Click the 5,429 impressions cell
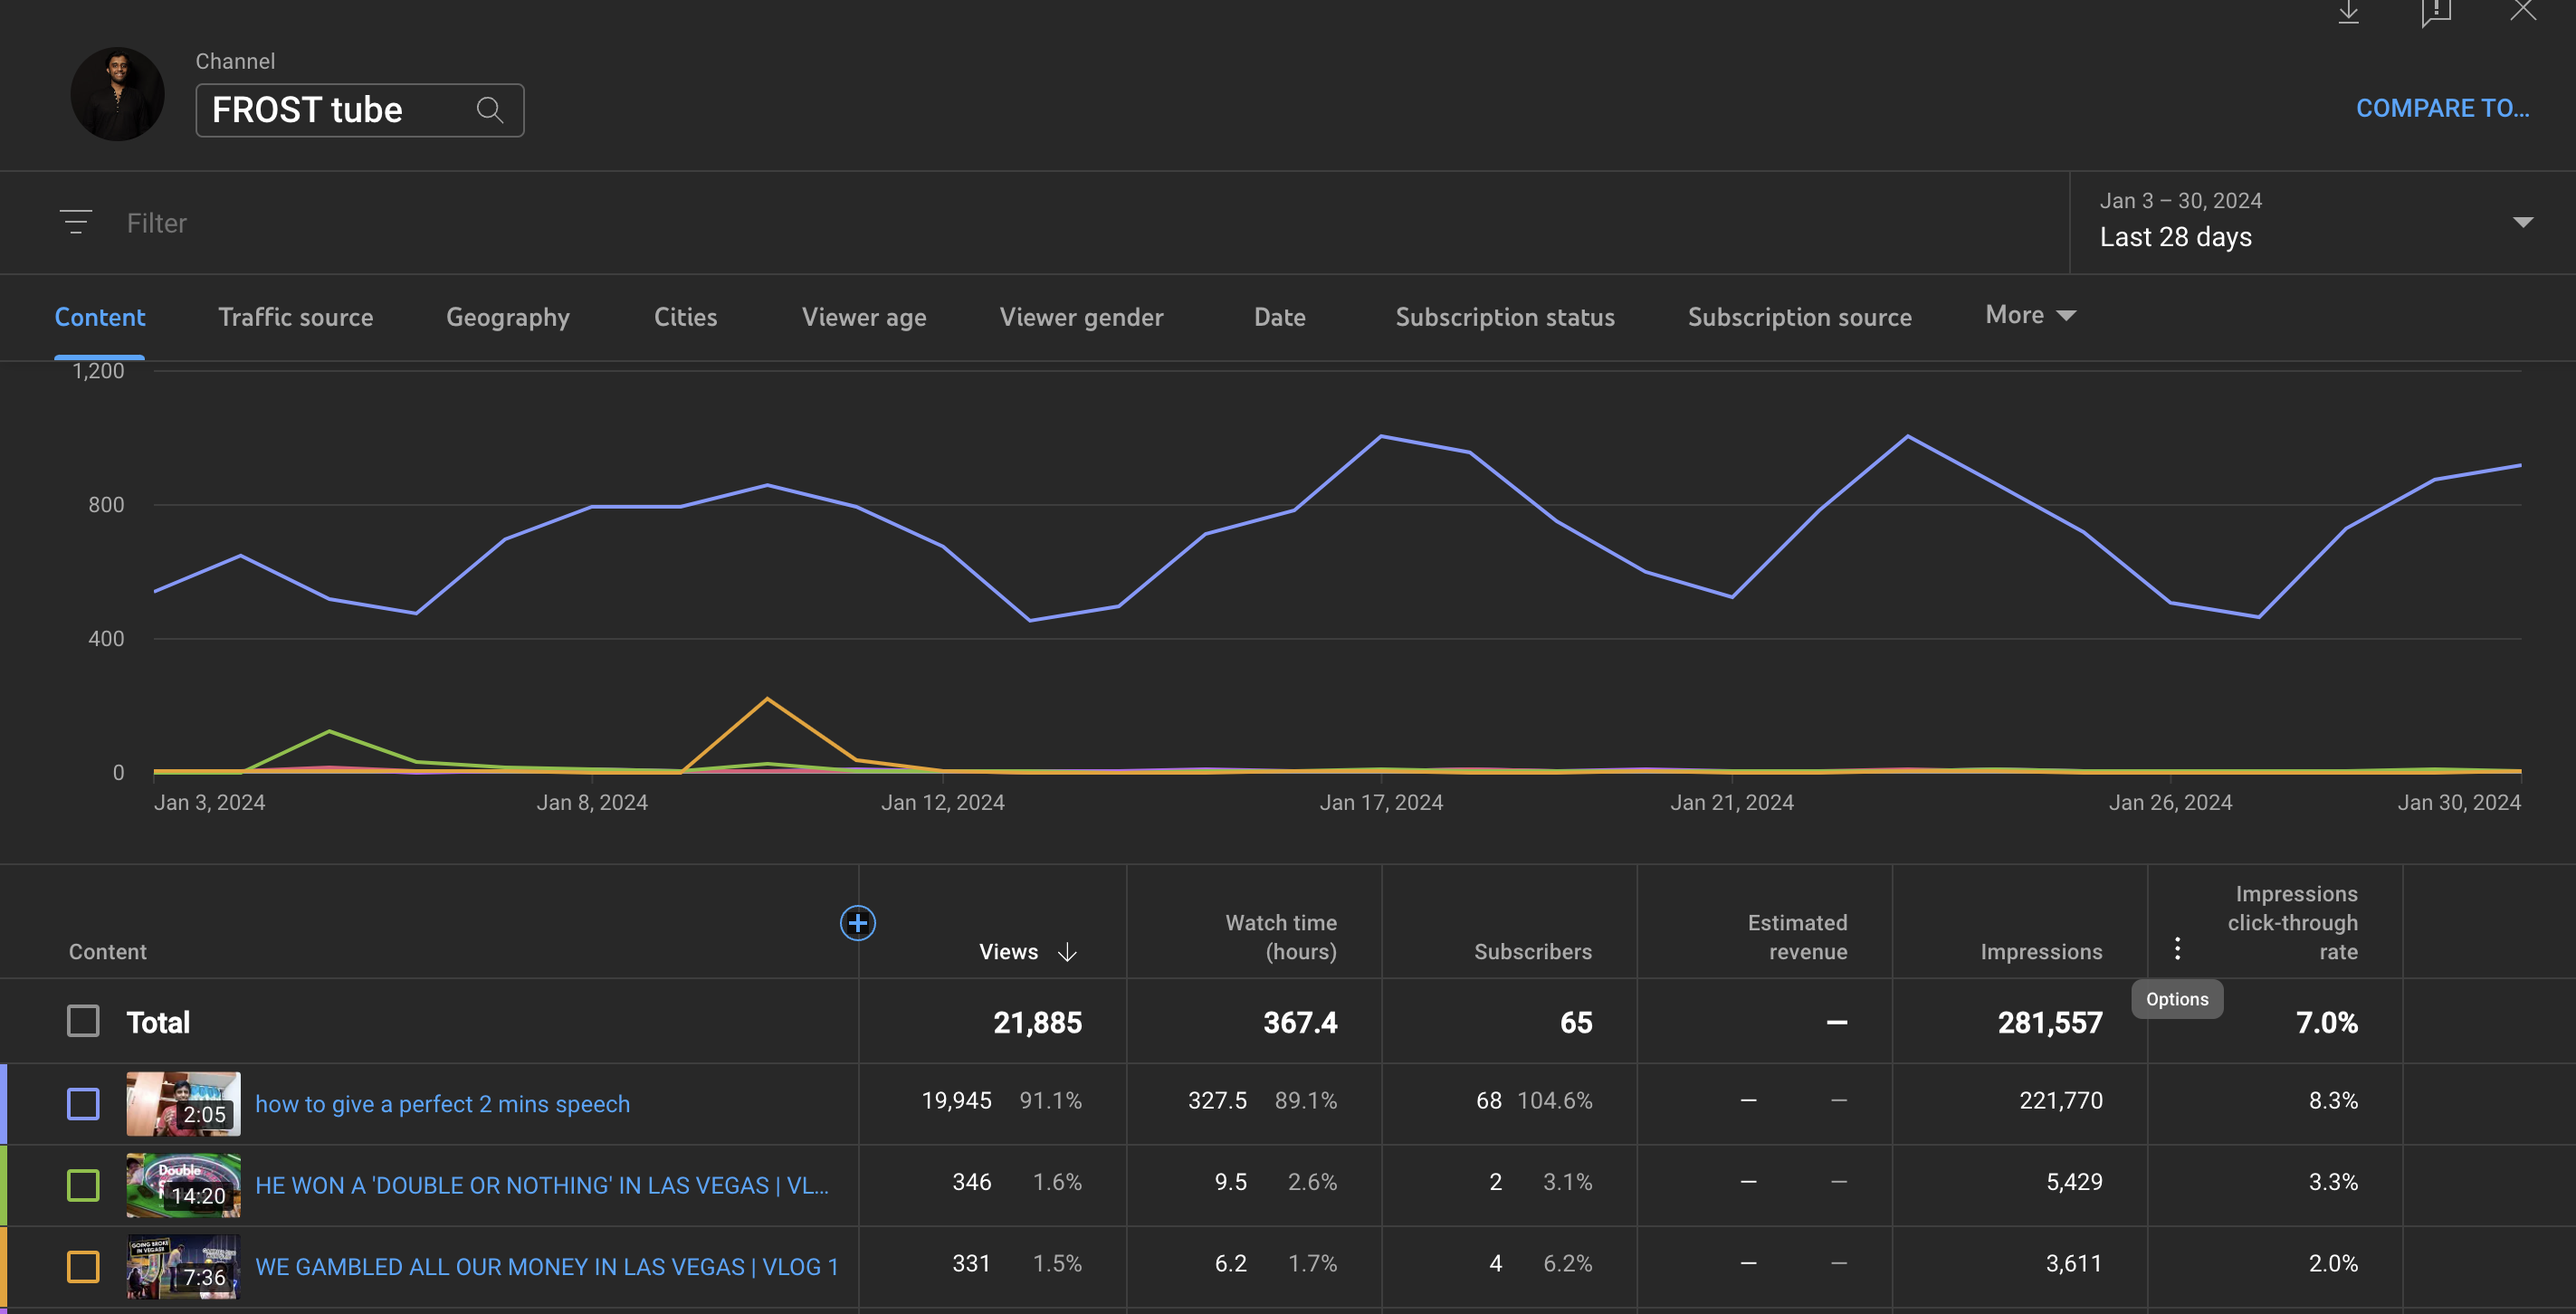The image size is (2576, 1314). click(2074, 1182)
